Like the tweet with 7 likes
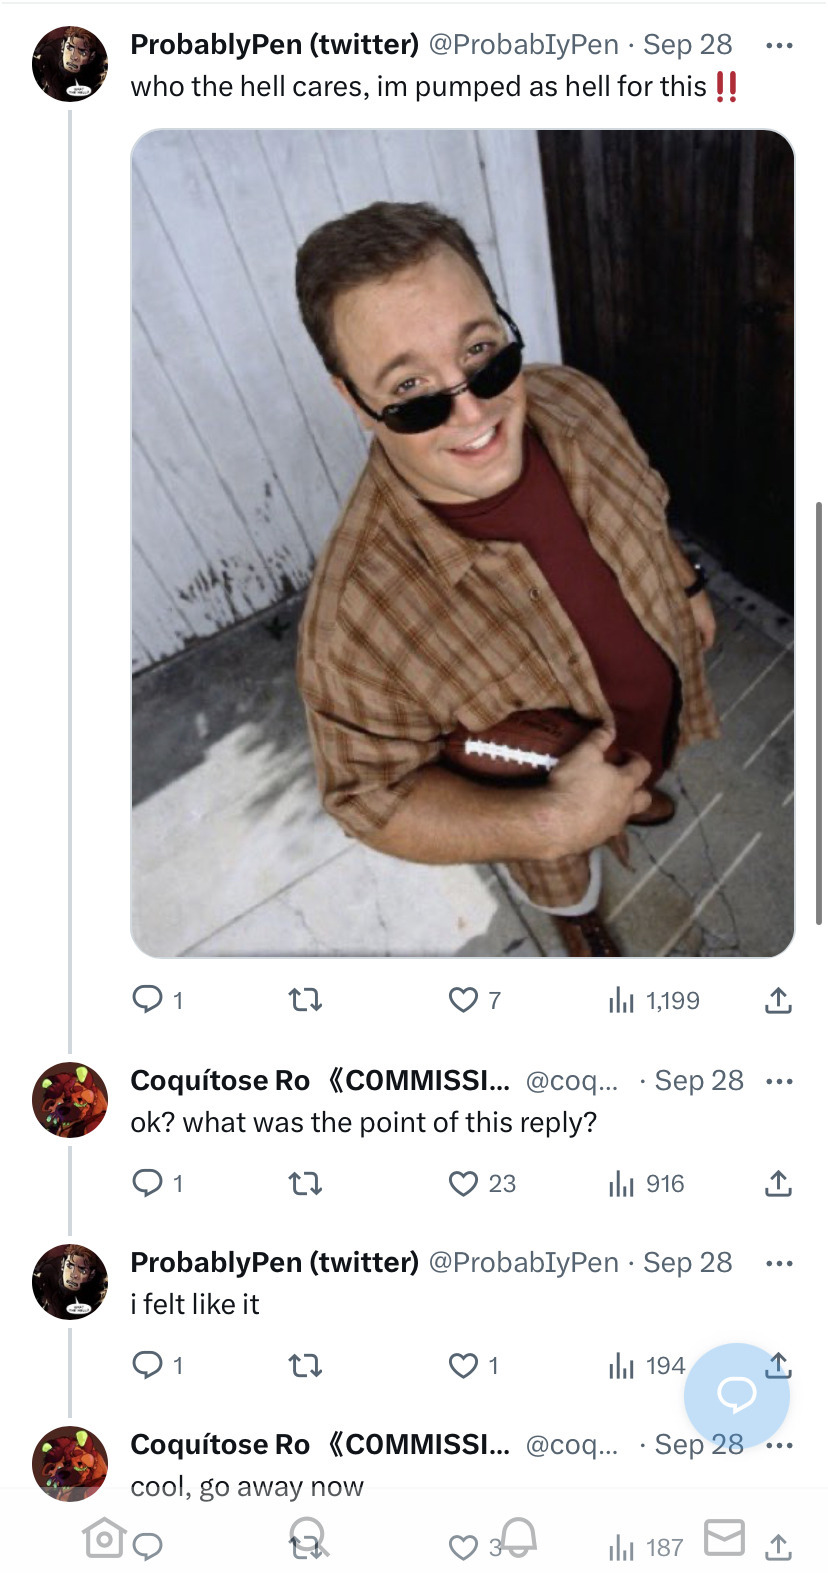 click(463, 999)
